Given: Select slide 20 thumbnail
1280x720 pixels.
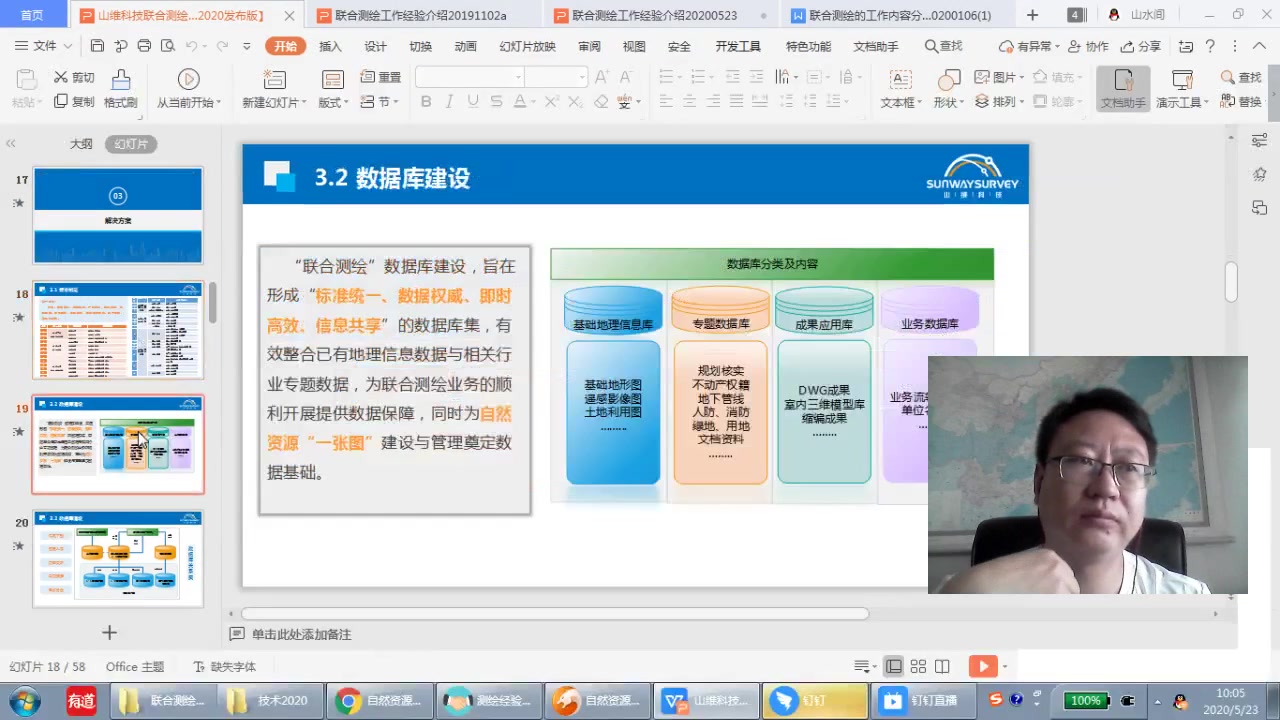Looking at the screenshot, I should click(118, 558).
